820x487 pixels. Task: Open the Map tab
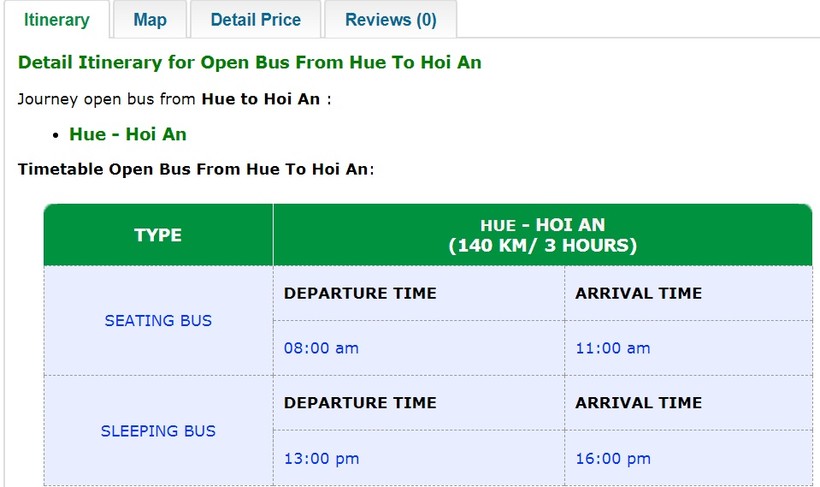point(150,20)
